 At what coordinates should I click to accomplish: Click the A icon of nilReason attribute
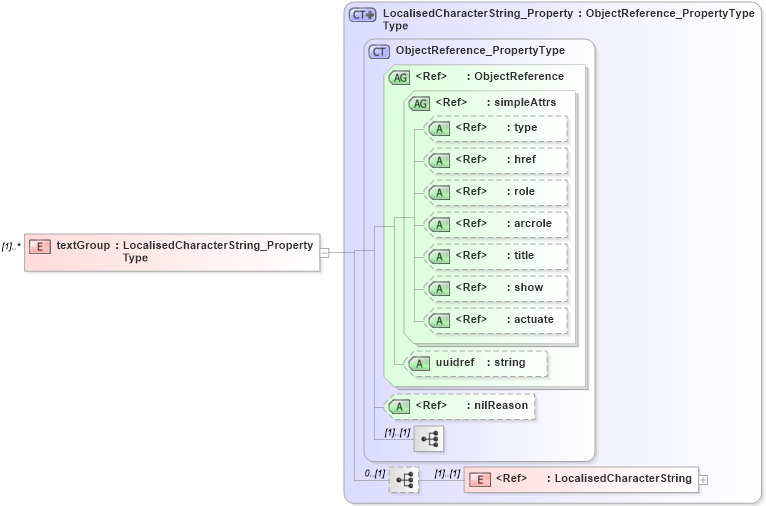point(400,406)
